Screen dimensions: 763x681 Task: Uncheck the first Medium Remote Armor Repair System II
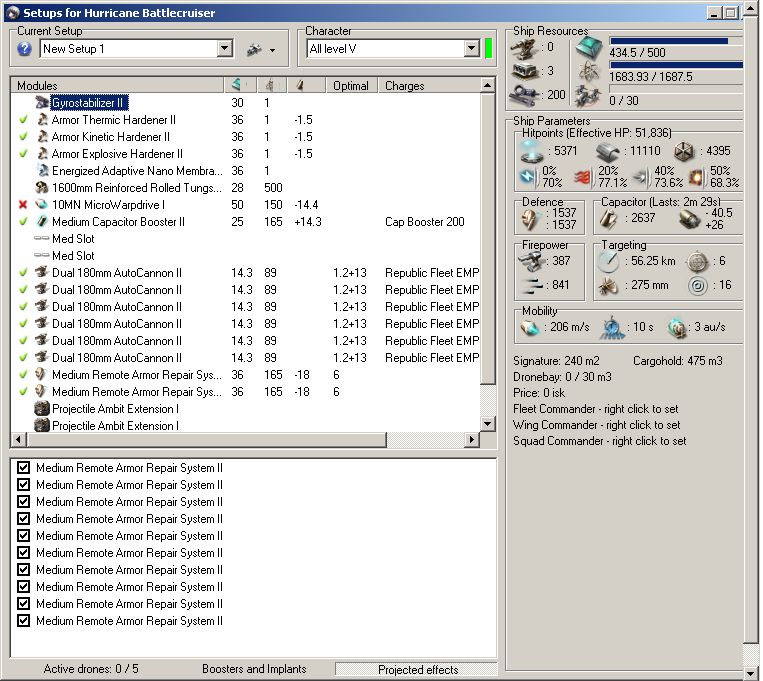[x=24, y=468]
